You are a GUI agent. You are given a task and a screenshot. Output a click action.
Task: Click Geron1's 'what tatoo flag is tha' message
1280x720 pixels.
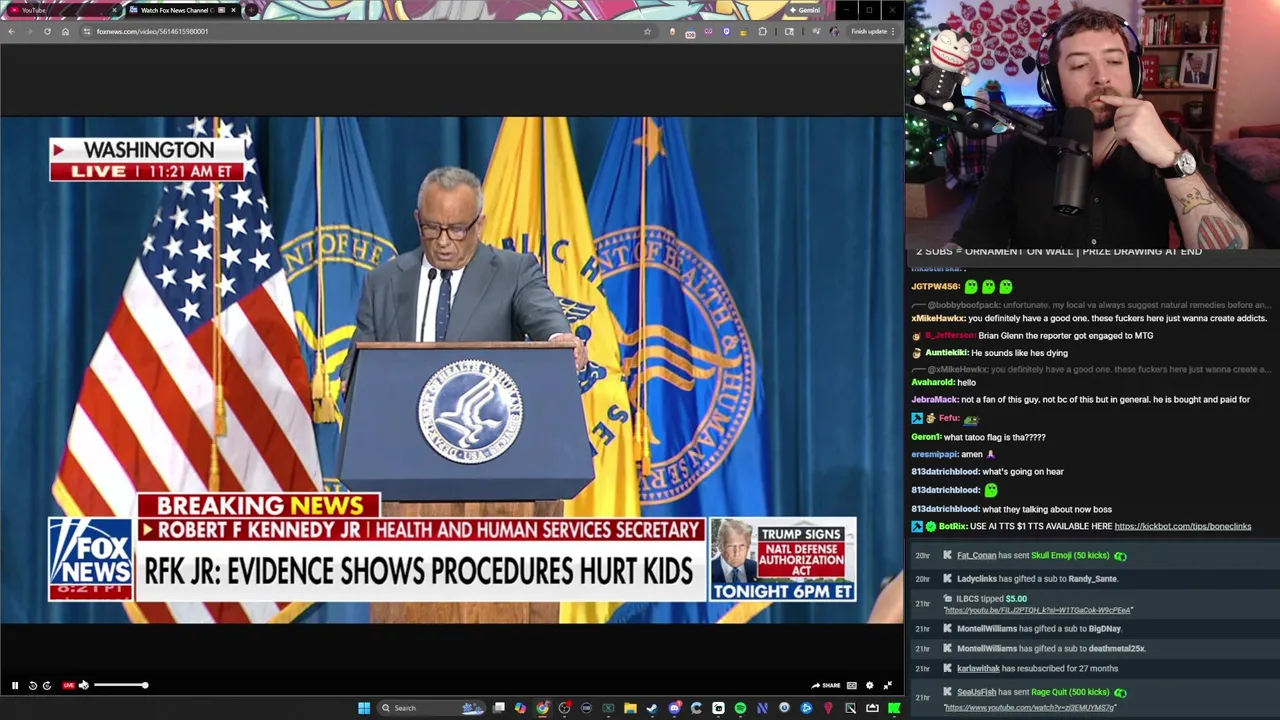(x=978, y=437)
